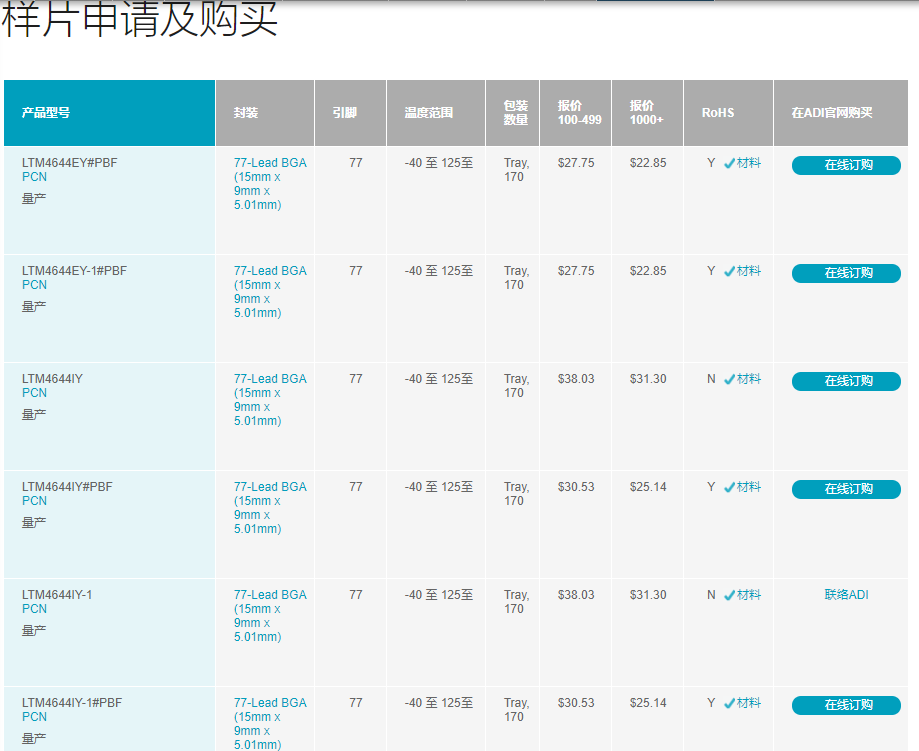Screen dimensions: 919x751
Task: Click the checkmark 材料 link for LTM4644IY-1
Action: [742, 594]
